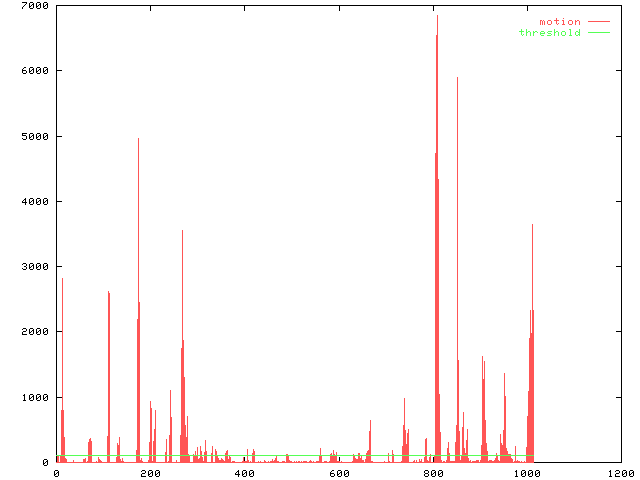Click the 1200 x-axis tick label
The height and width of the screenshot is (480, 640).
[x=620, y=473]
